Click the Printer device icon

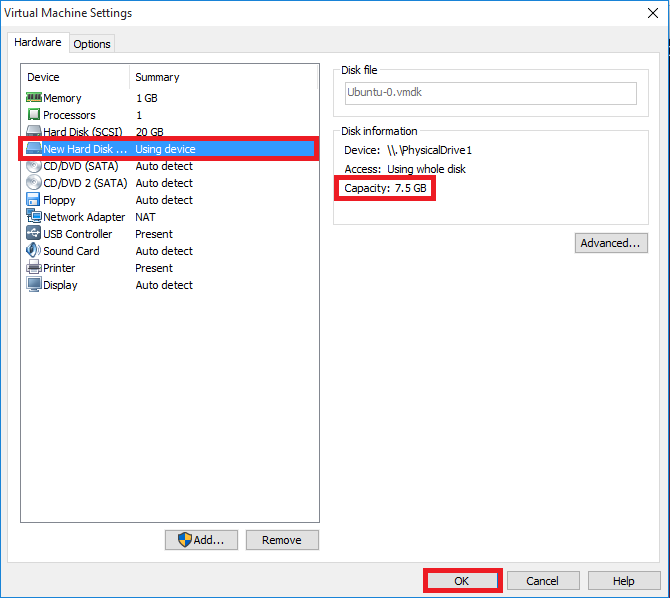pos(33,268)
